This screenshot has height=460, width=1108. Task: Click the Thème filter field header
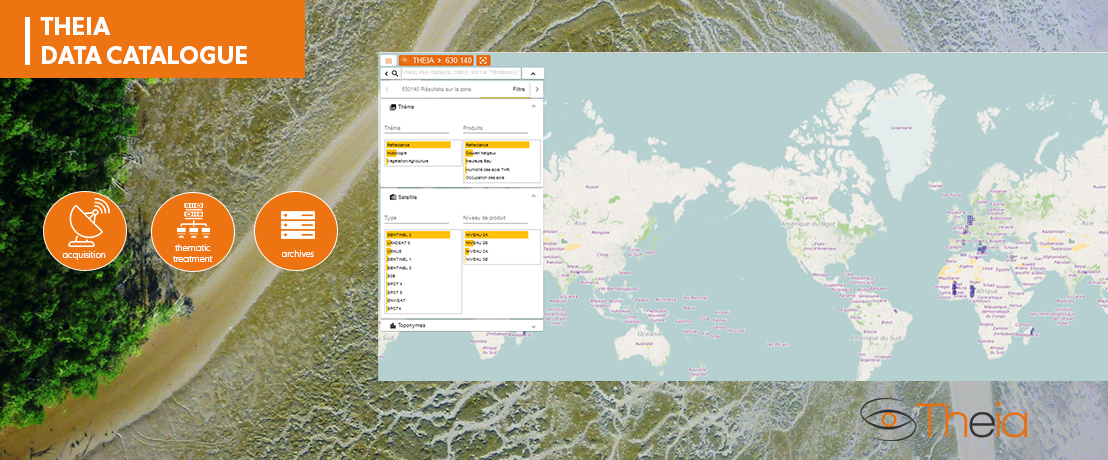(x=416, y=129)
